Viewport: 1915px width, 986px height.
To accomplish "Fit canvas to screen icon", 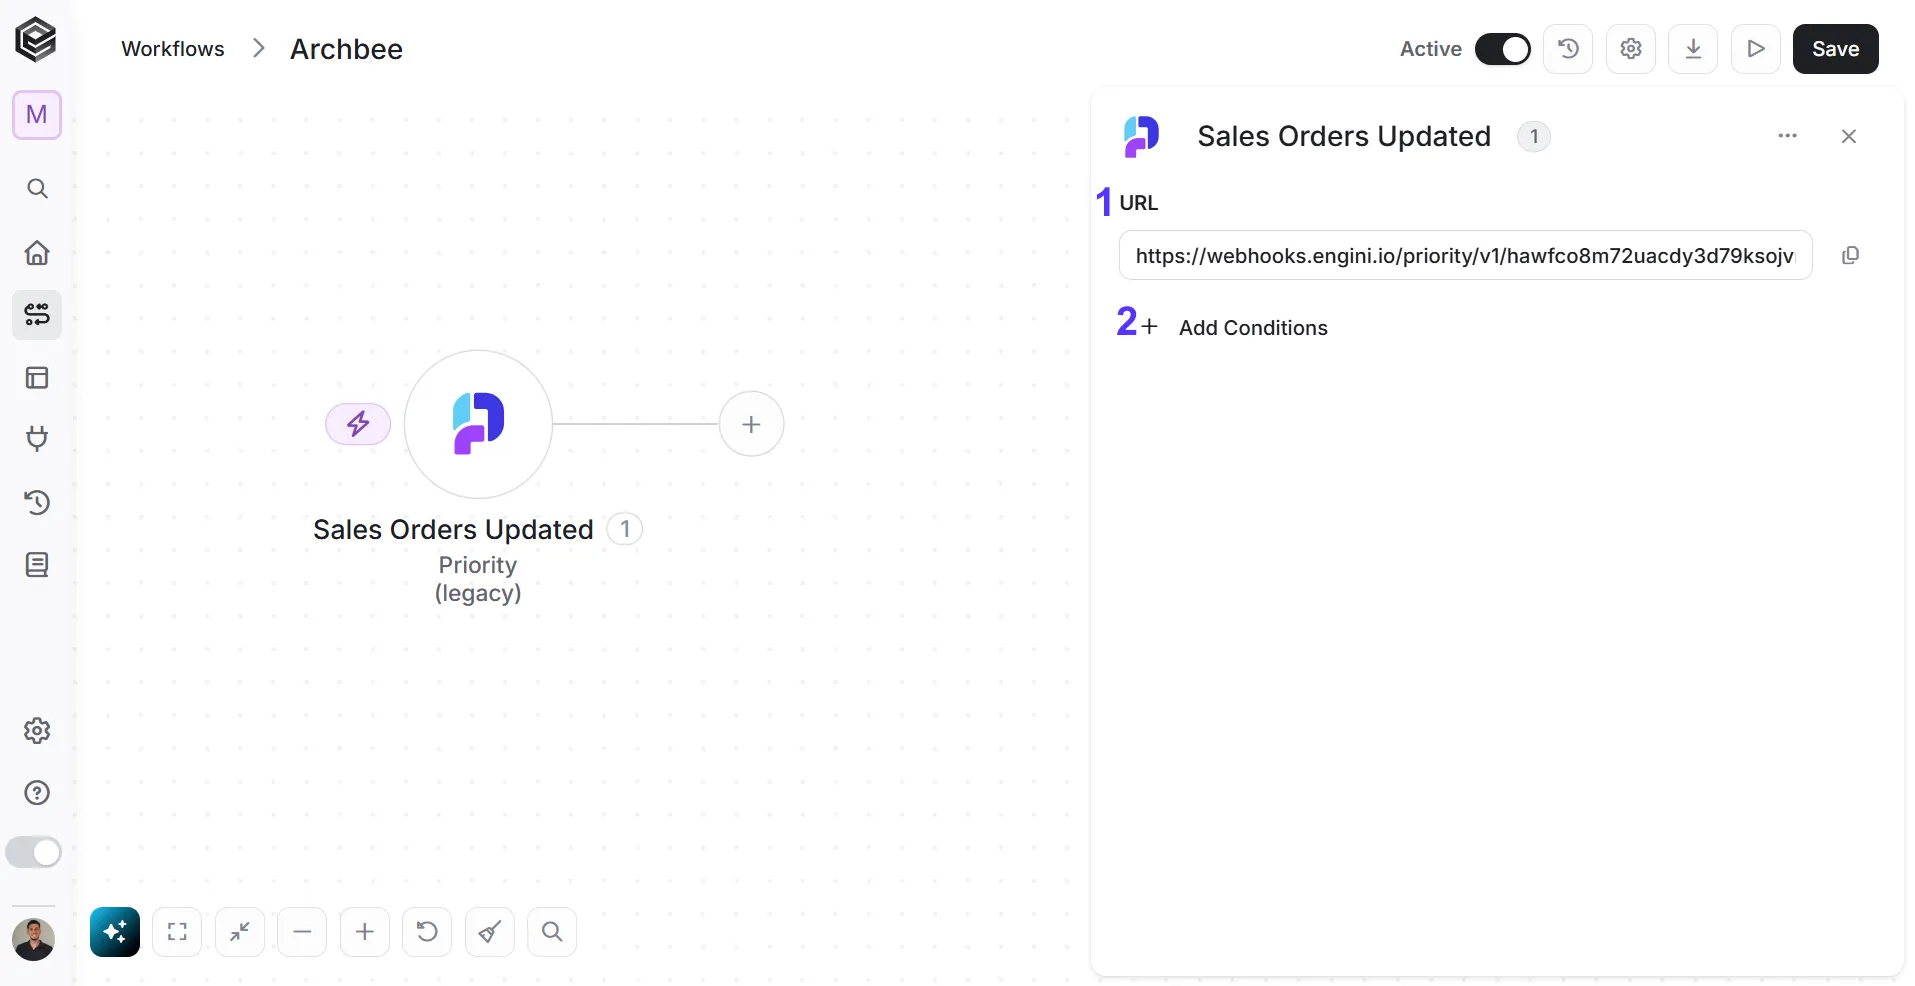I will click(x=177, y=932).
